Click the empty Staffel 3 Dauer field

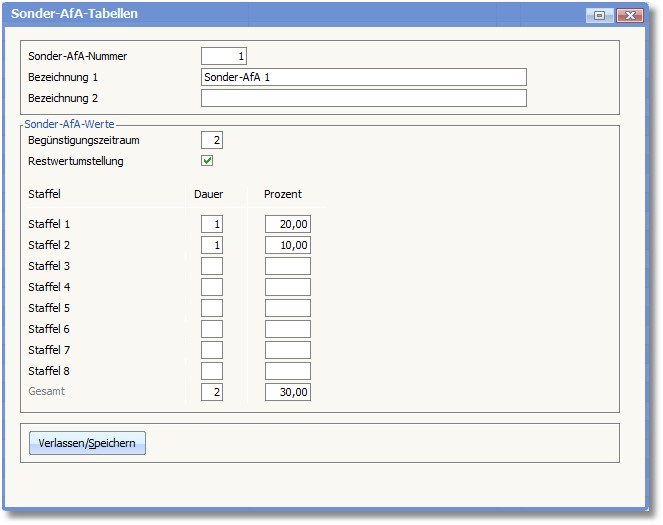pos(212,266)
